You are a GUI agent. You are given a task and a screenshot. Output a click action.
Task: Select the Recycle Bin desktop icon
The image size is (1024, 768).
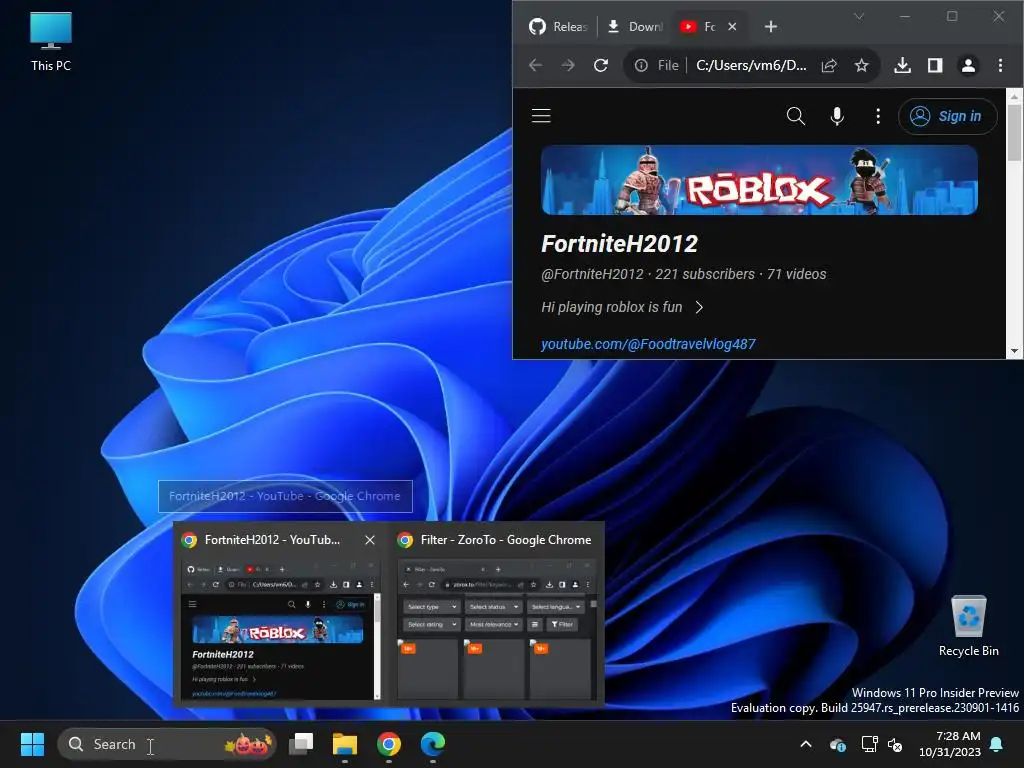tap(968, 626)
